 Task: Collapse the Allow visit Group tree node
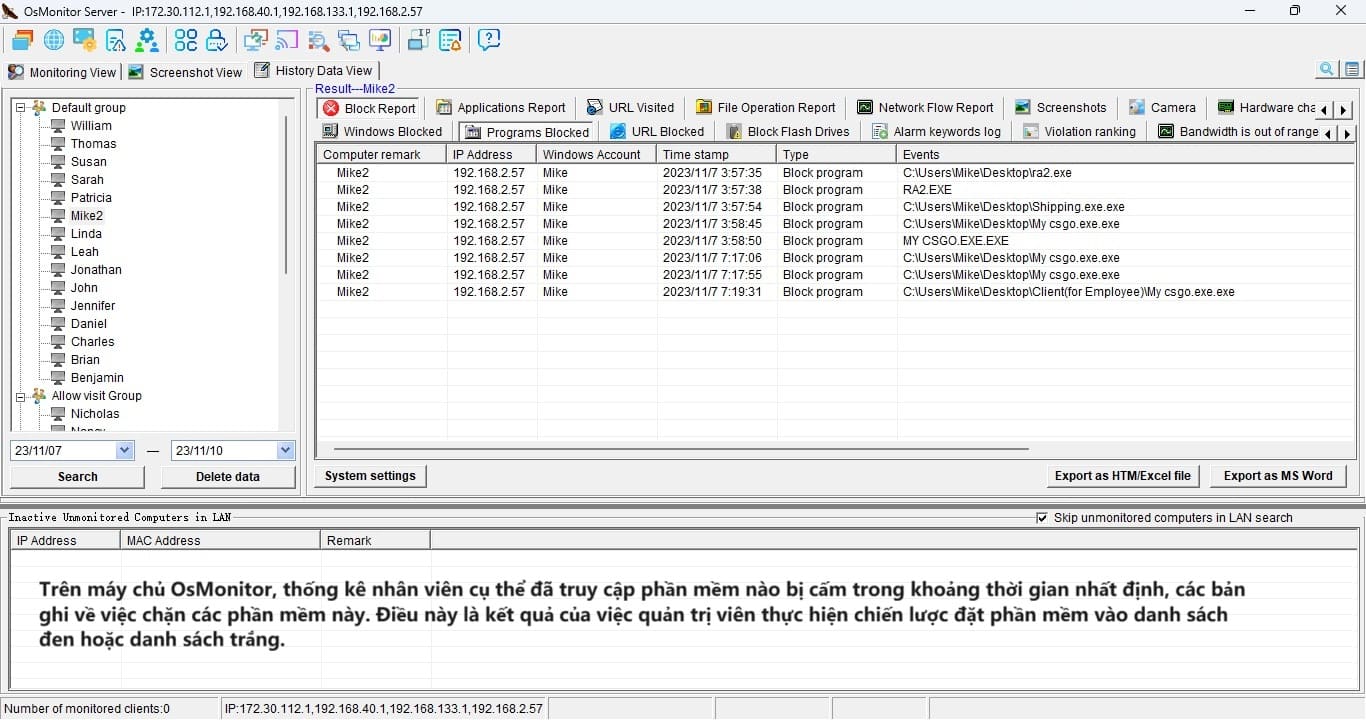point(21,396)
